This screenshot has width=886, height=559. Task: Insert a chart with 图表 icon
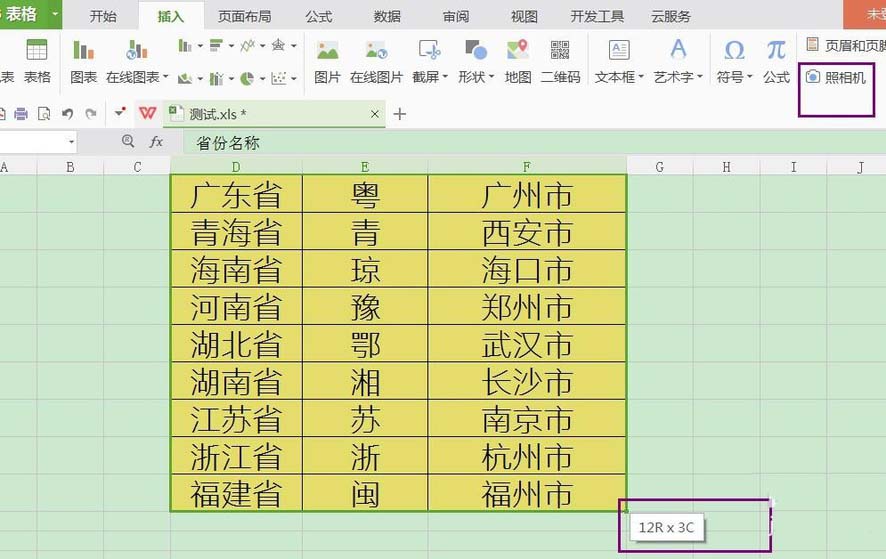[x=84, y=61]
